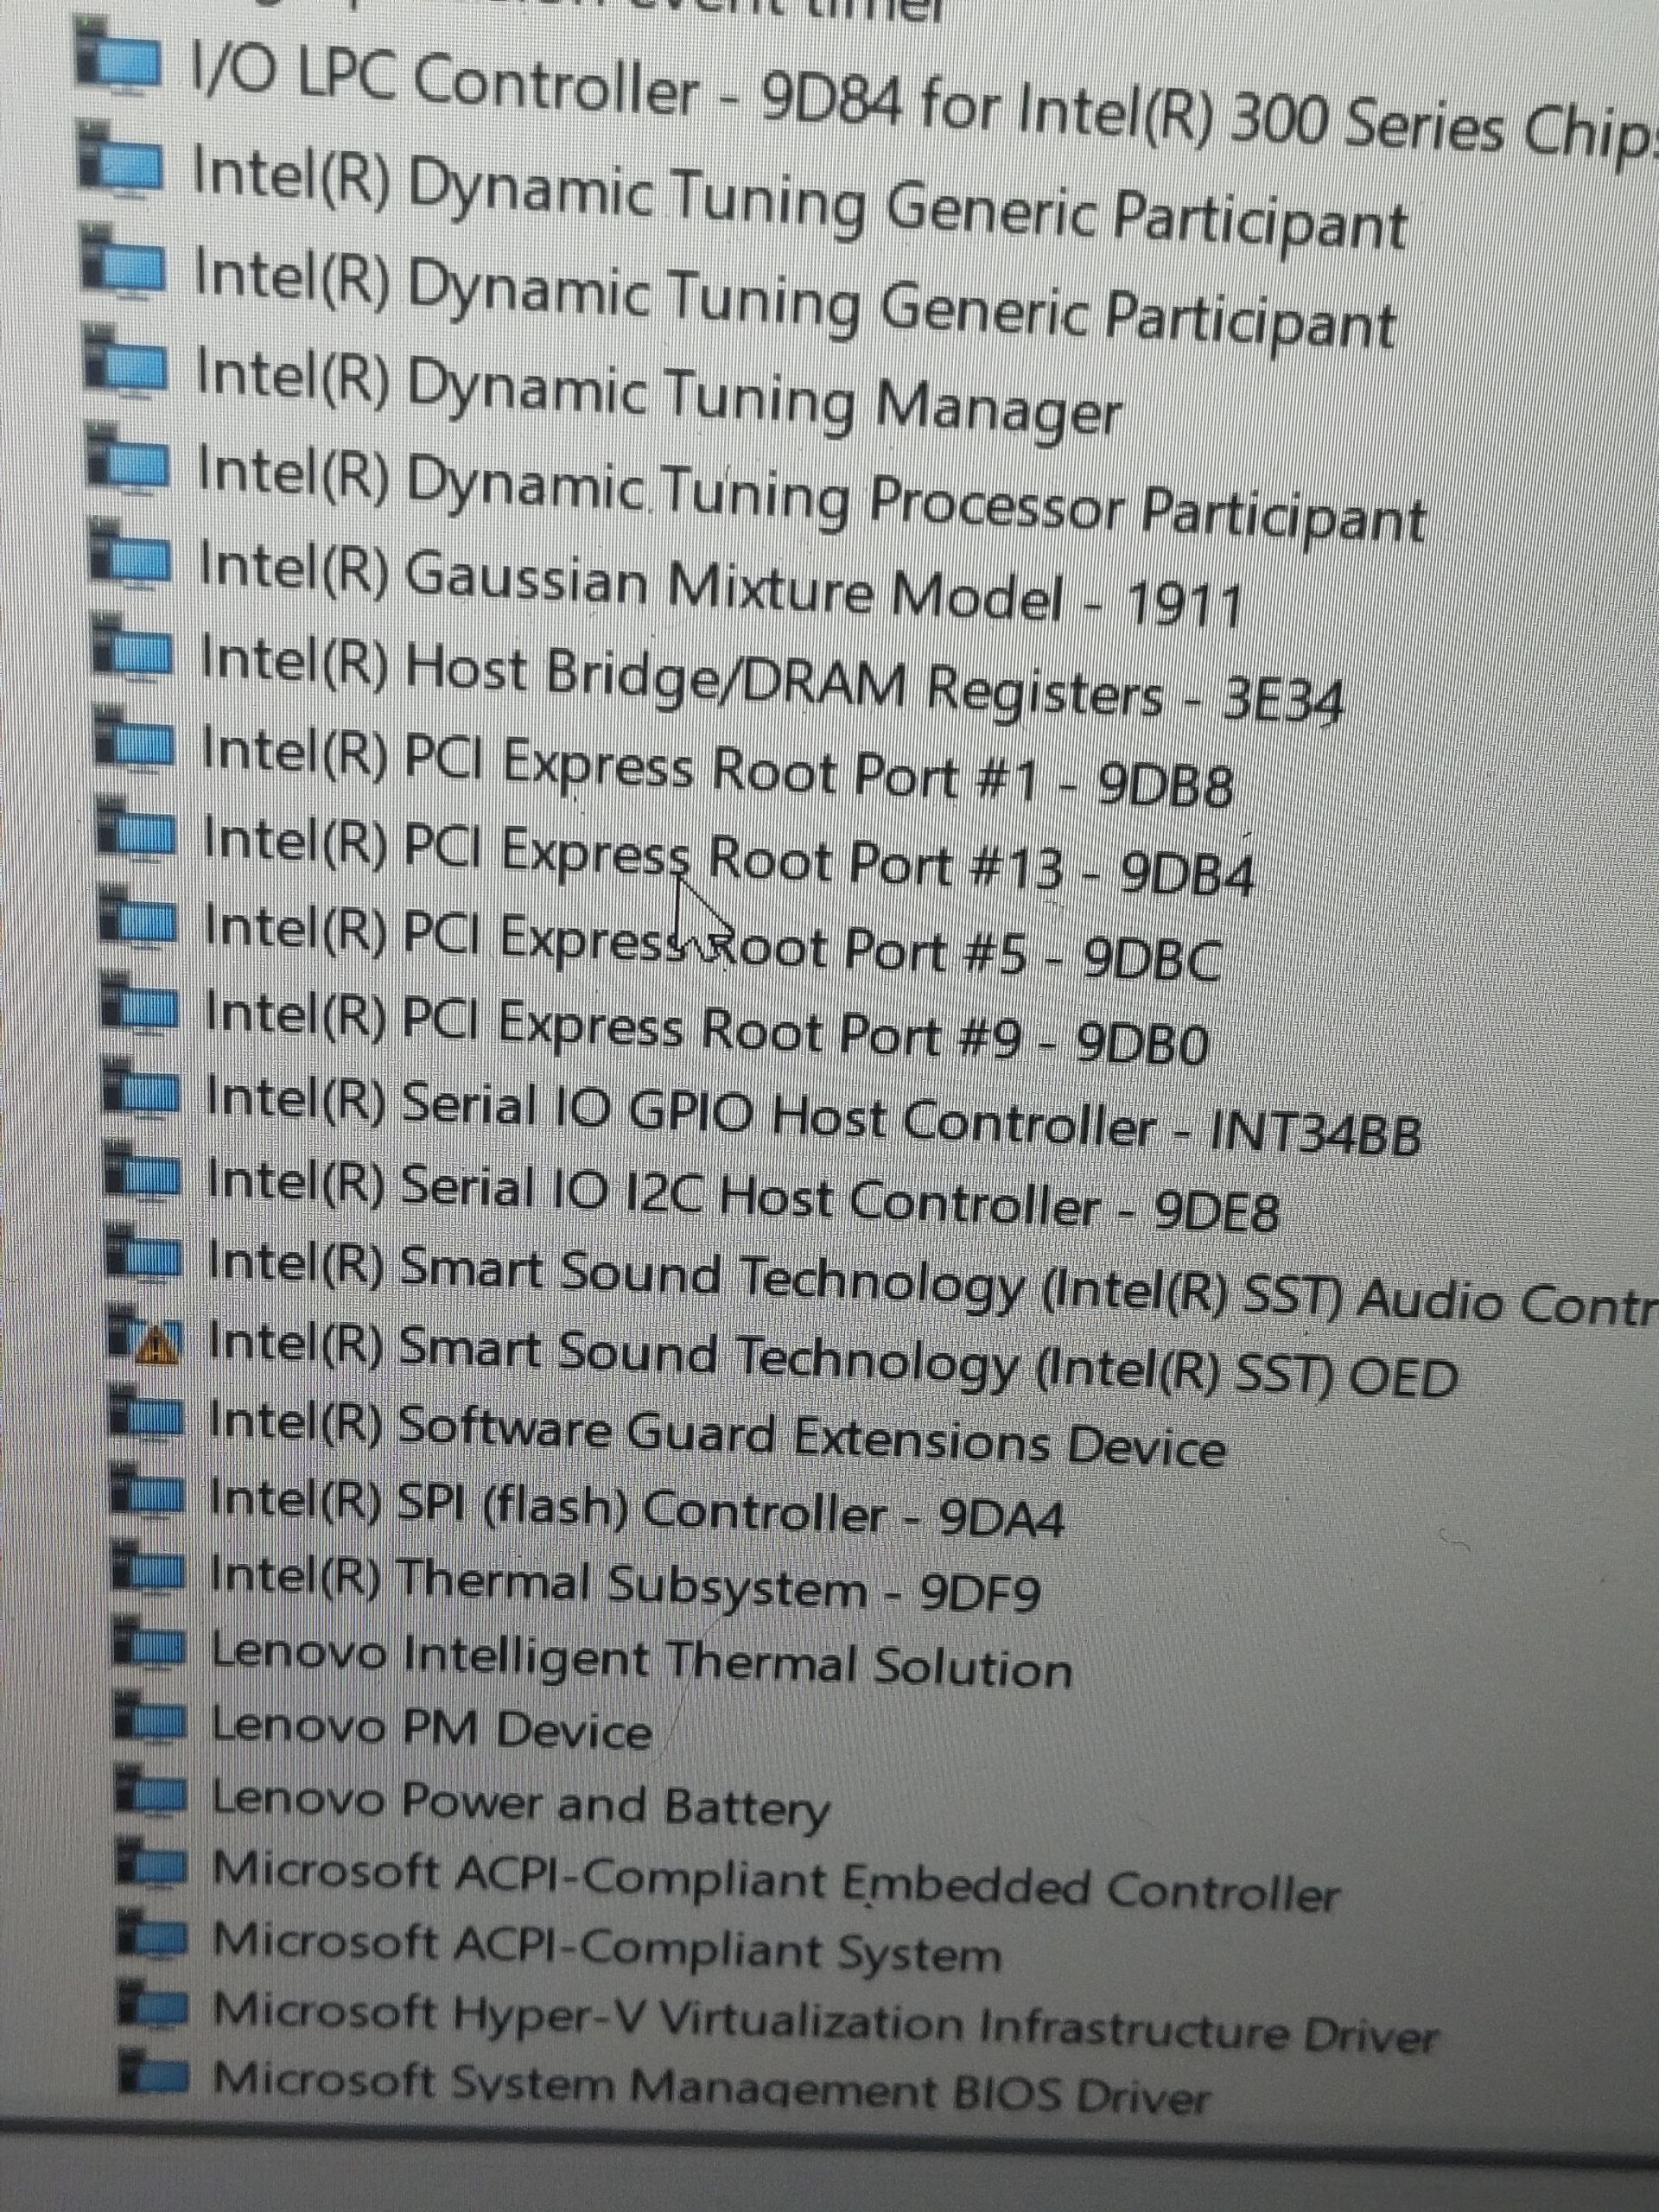Image resolution: width=1659 pixels, height=2212 pixels.
Task: Click icon beside PCI Express Root Port #9
Action: 140,1002
